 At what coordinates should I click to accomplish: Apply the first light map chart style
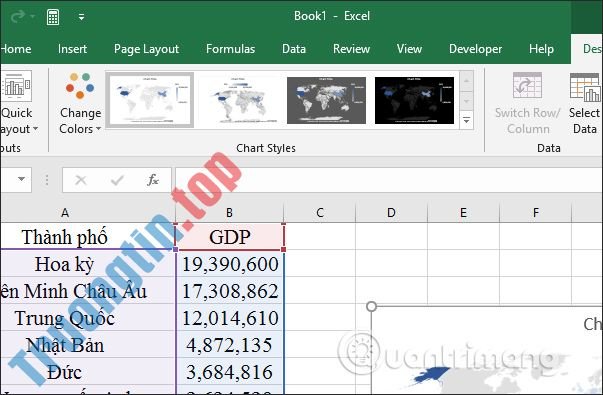click(x=150, y=100)
